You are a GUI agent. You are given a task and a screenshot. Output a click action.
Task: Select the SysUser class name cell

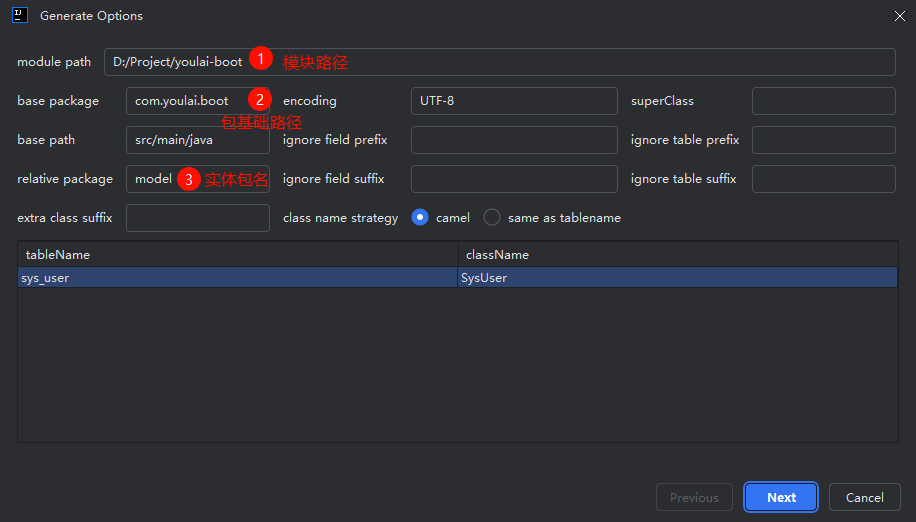point(678,277)
